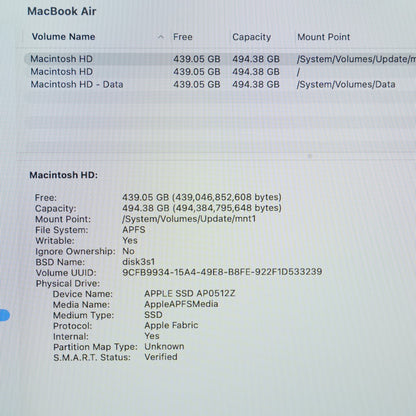Image resolution: width=416 pixels, height=416 pixels.
Task: Click the /System/Volumes/Data mount point cell
Action: tap(346, 84)
